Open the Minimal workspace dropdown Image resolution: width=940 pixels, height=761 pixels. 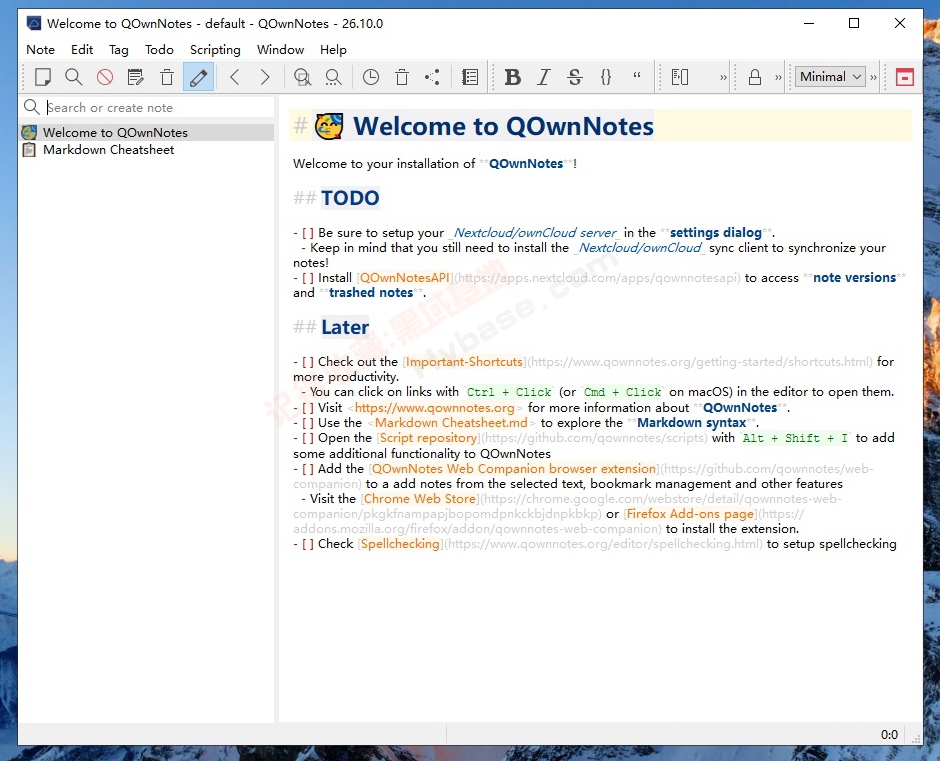830,77
